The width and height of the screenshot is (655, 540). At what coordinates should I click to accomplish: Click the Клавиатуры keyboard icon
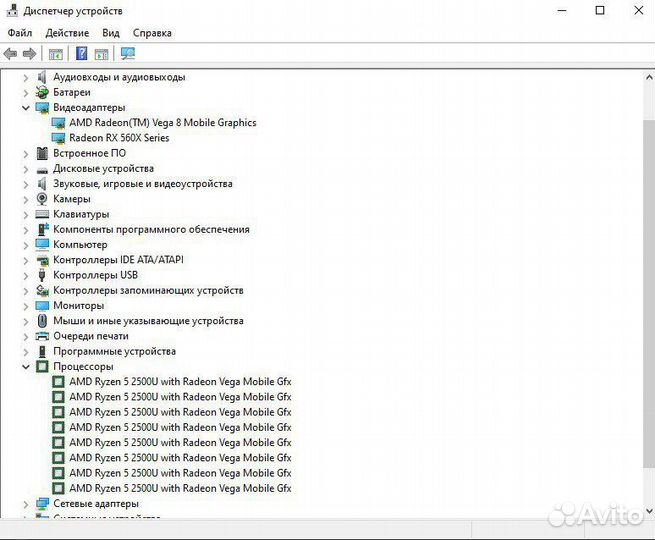42,214
